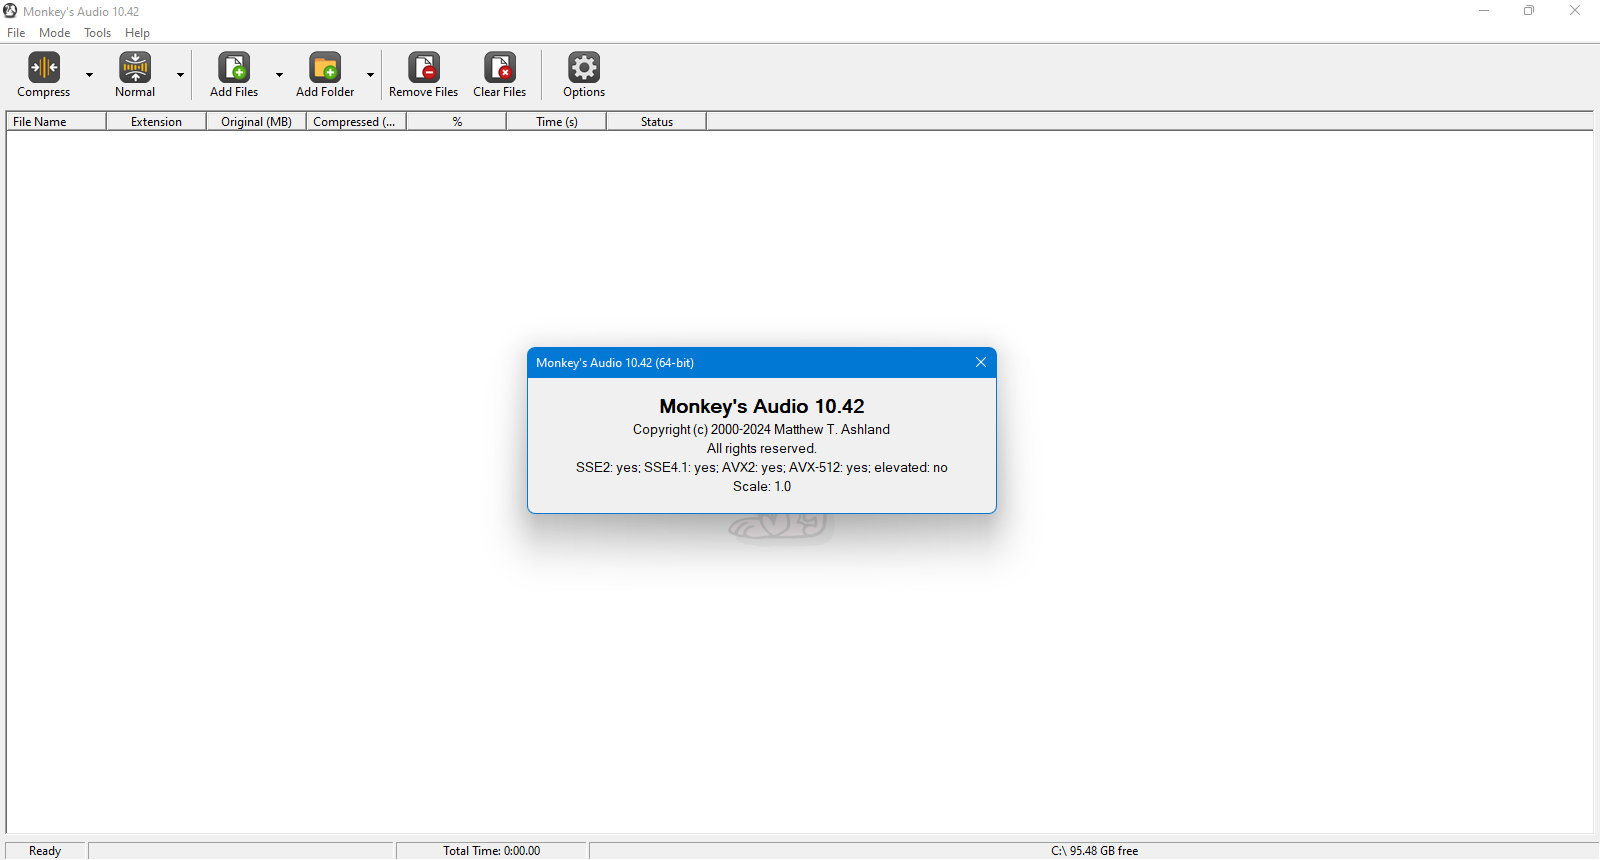Open the Add Folder dropdown arrow
The height and width of the screenshot is (860, 1600).
[370, 75]
